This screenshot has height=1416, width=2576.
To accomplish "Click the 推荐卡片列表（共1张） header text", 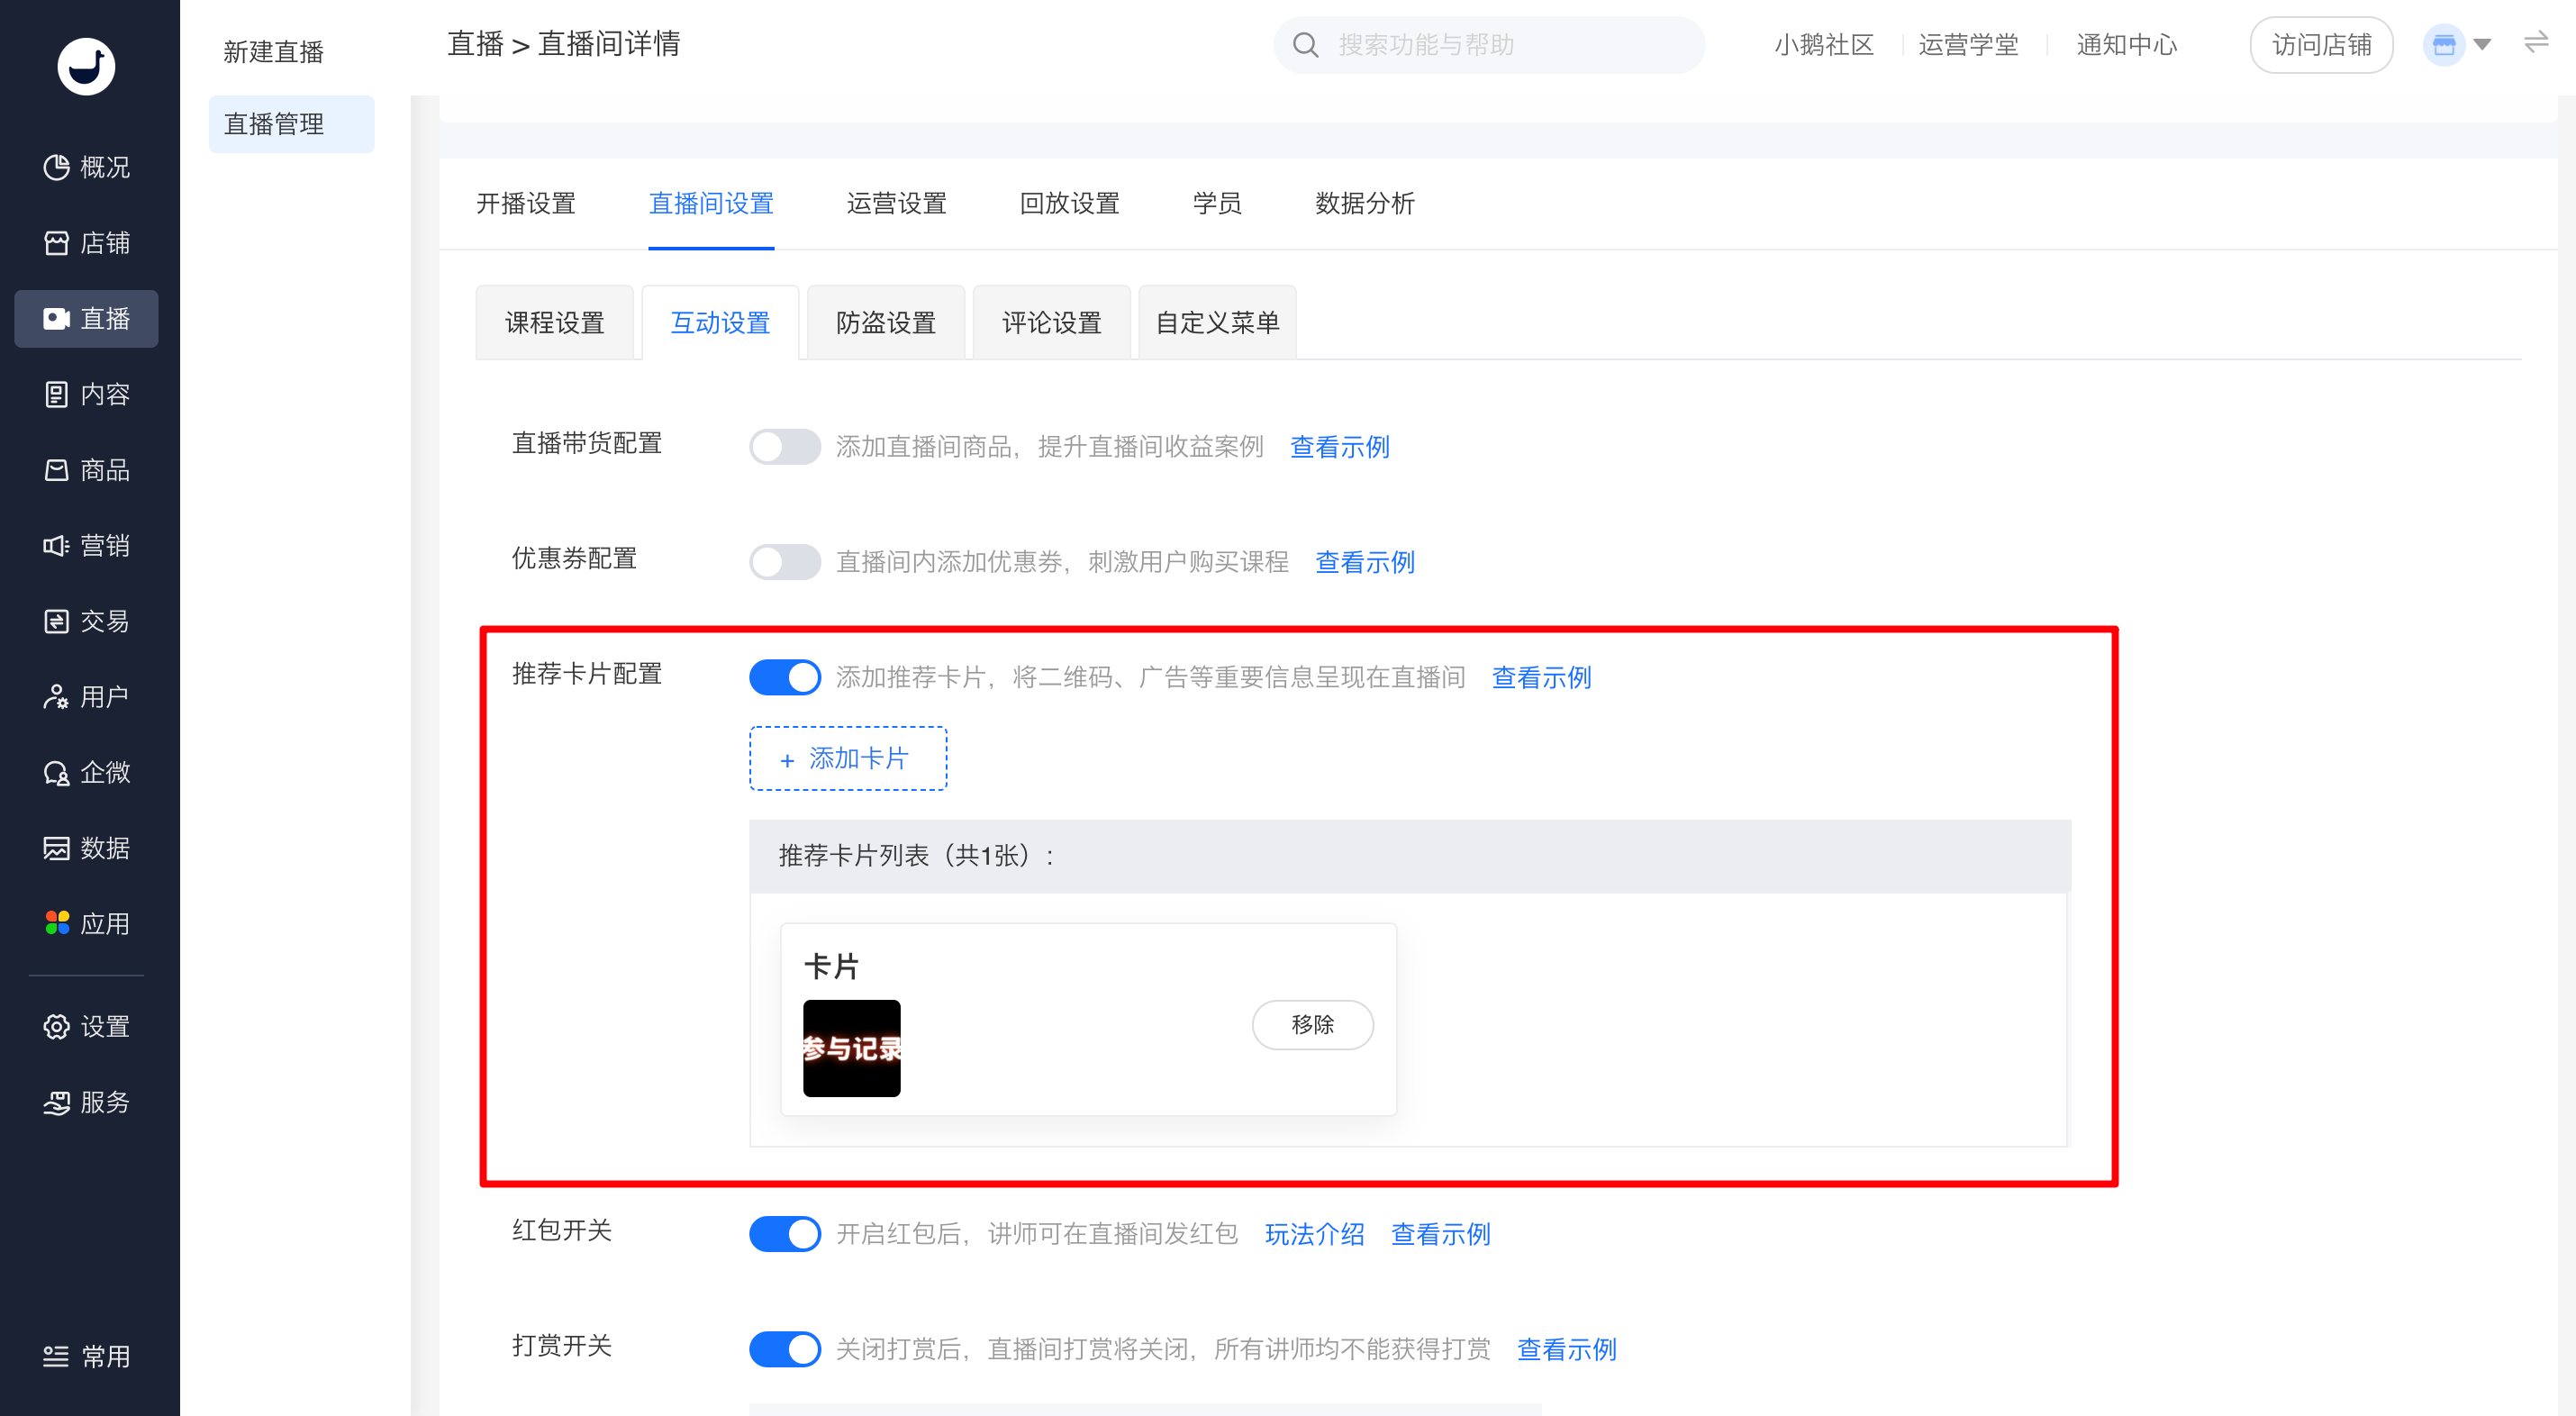I will coord(916,856).
